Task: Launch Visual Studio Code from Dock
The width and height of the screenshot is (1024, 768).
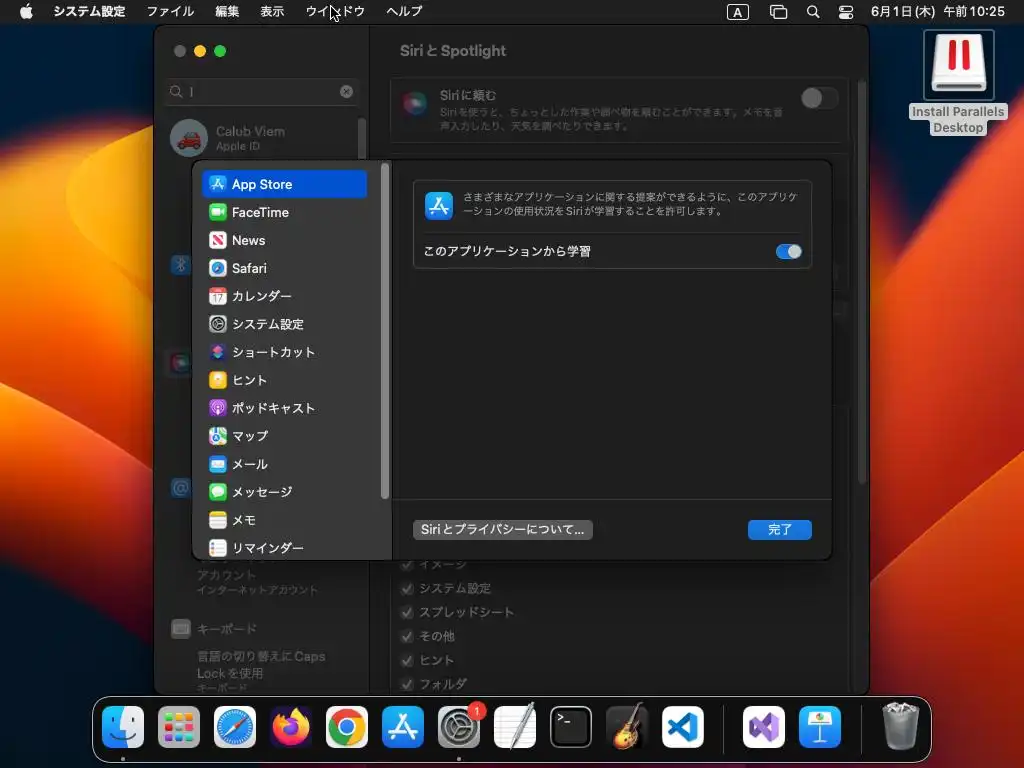Action: [683, 727]
